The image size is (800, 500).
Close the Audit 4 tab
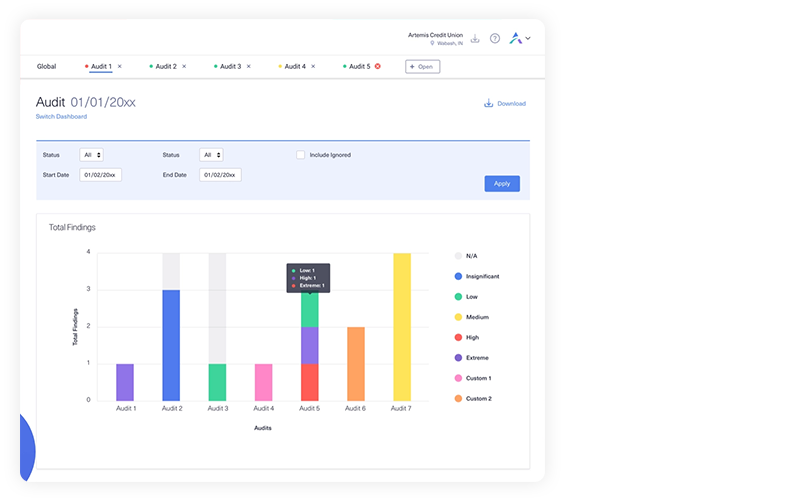(x=313, y=66)
